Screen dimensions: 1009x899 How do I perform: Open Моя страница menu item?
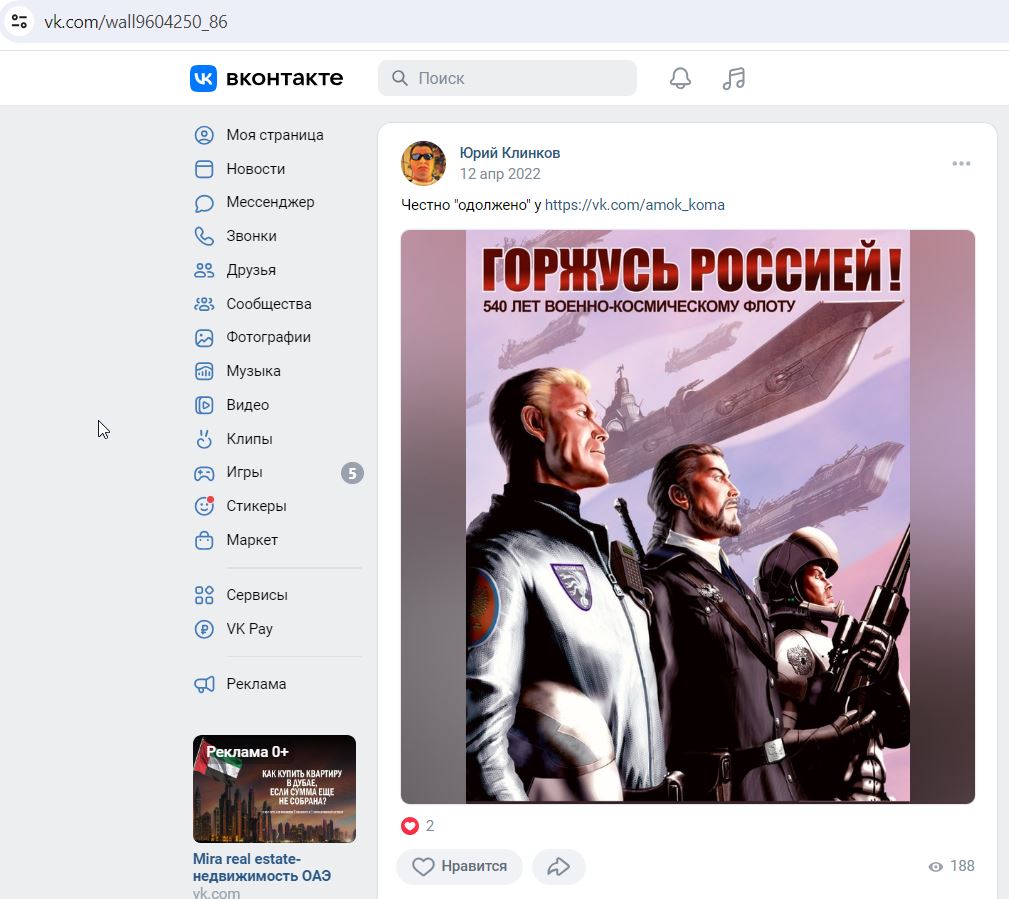pyautogui.click(x=275, y=135)
